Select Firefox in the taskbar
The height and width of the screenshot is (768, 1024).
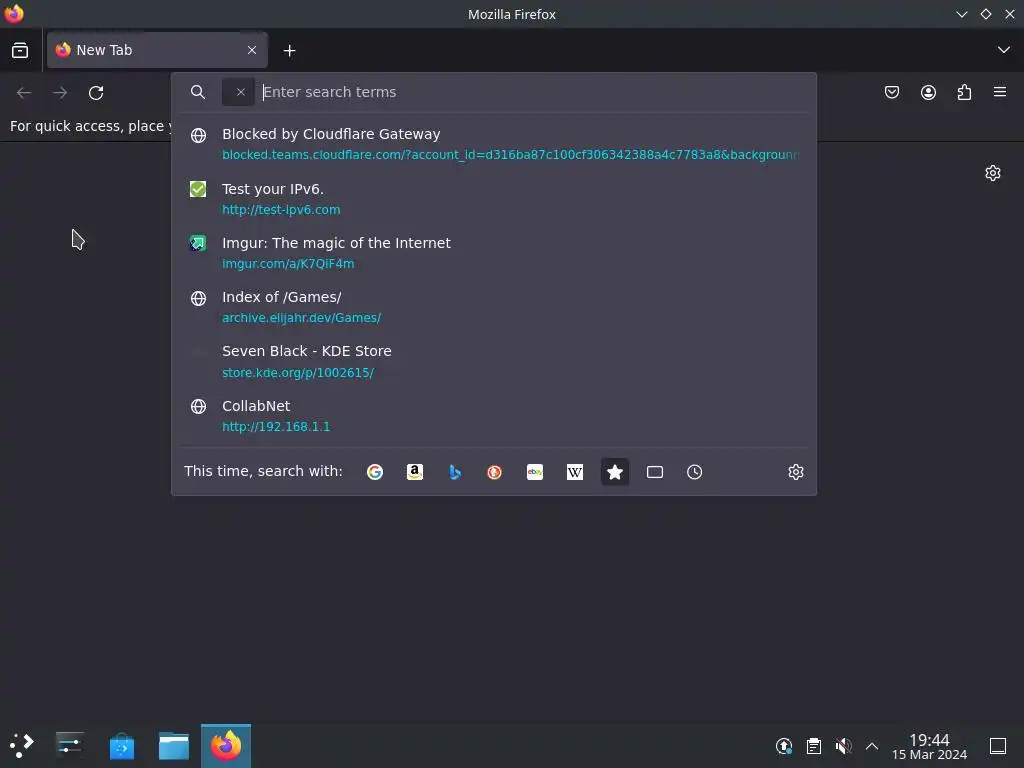(x=226, y=745)
